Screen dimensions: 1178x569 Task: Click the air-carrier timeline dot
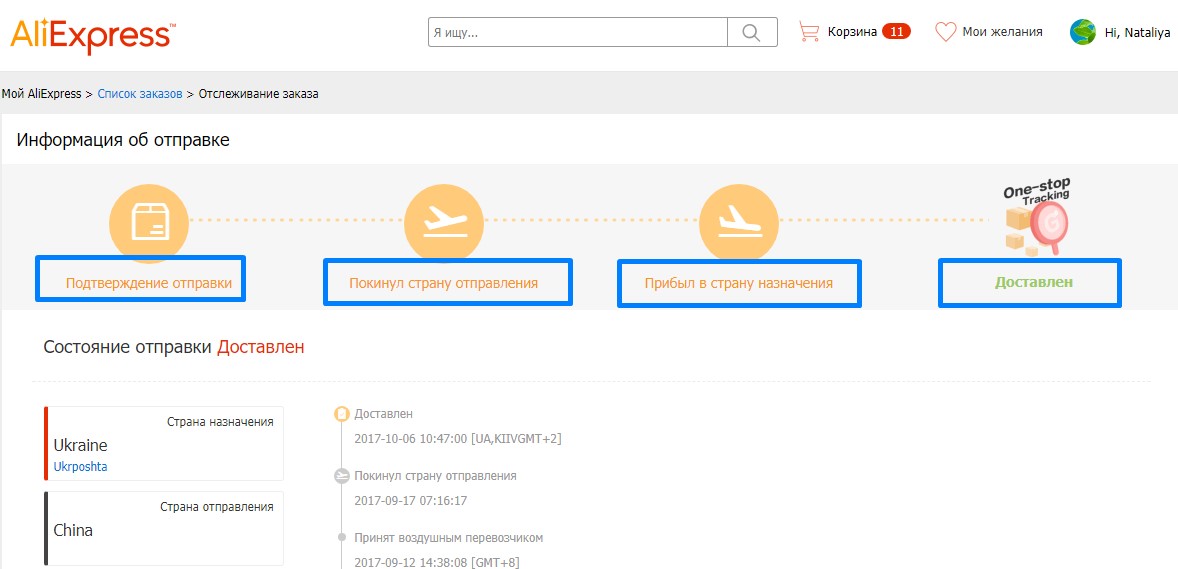[341, 537]
